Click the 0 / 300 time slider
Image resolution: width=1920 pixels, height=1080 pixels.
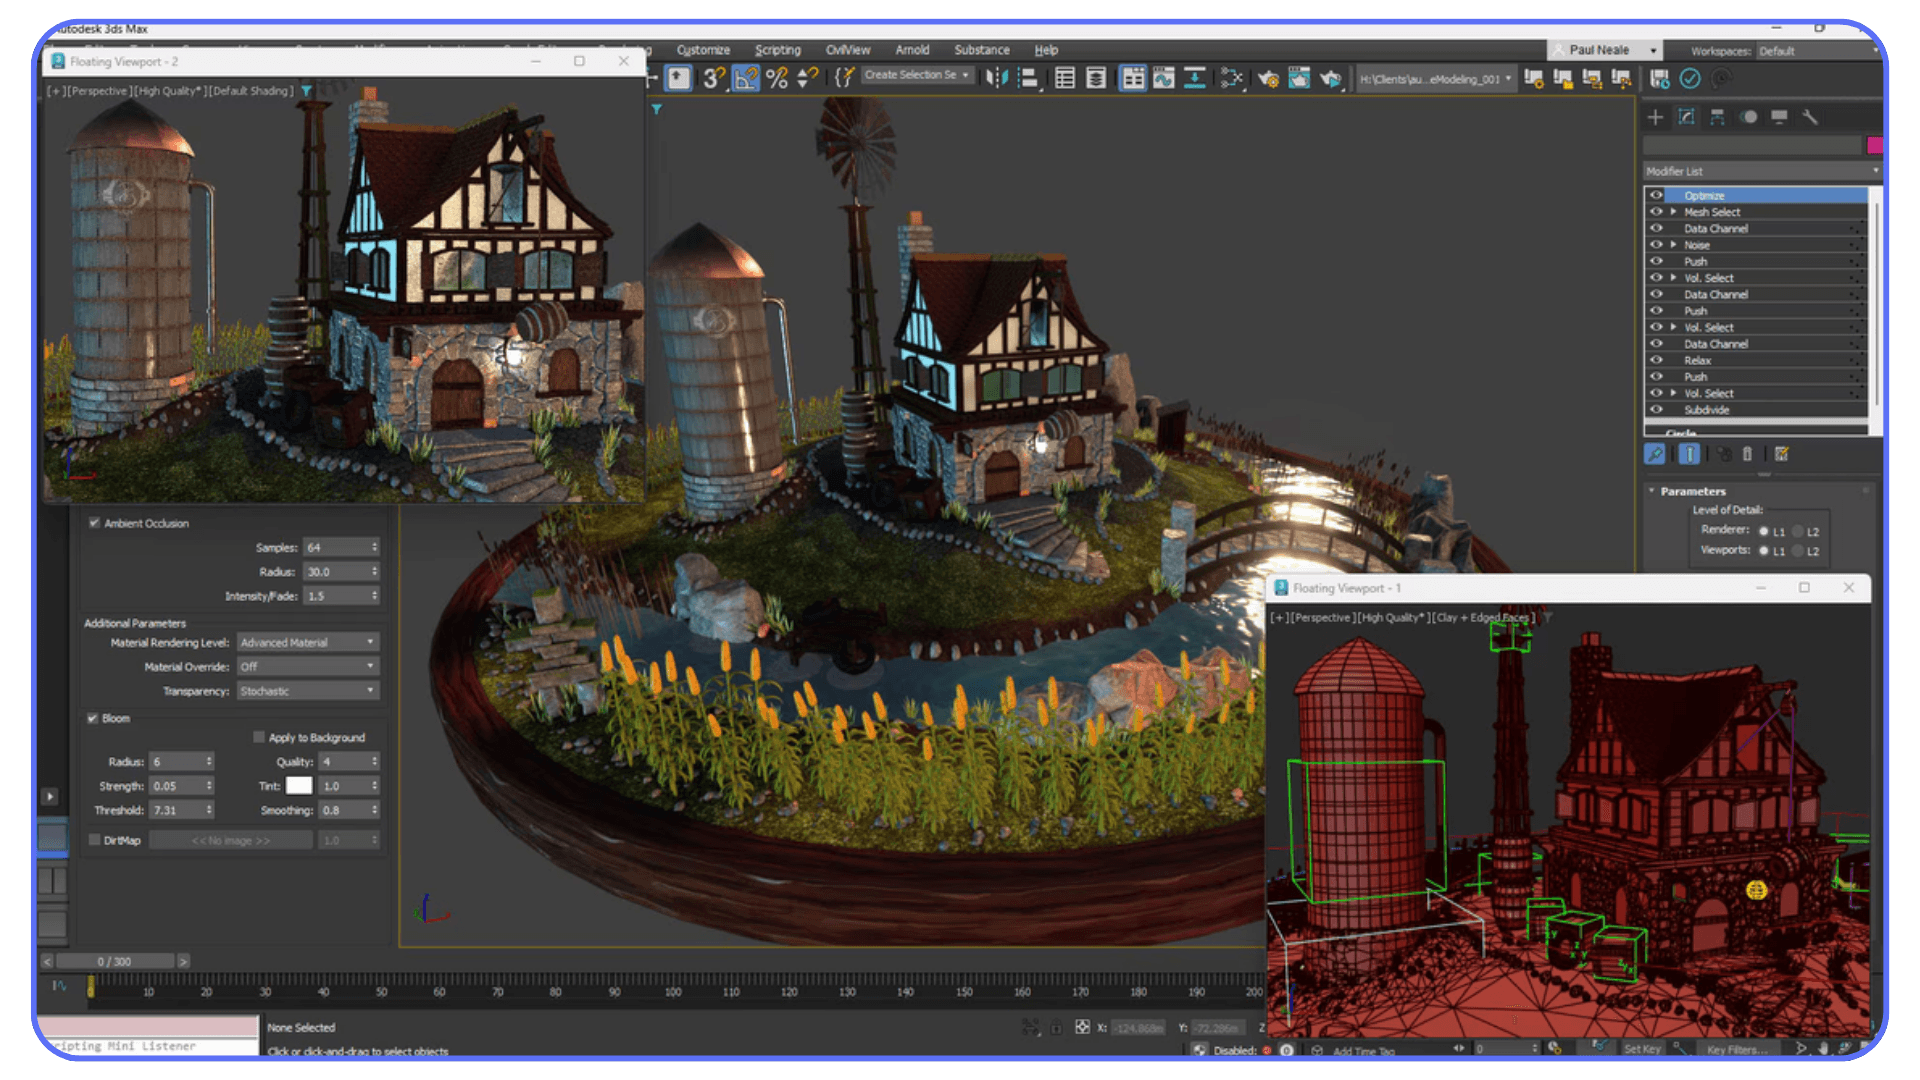pos(114,961)
